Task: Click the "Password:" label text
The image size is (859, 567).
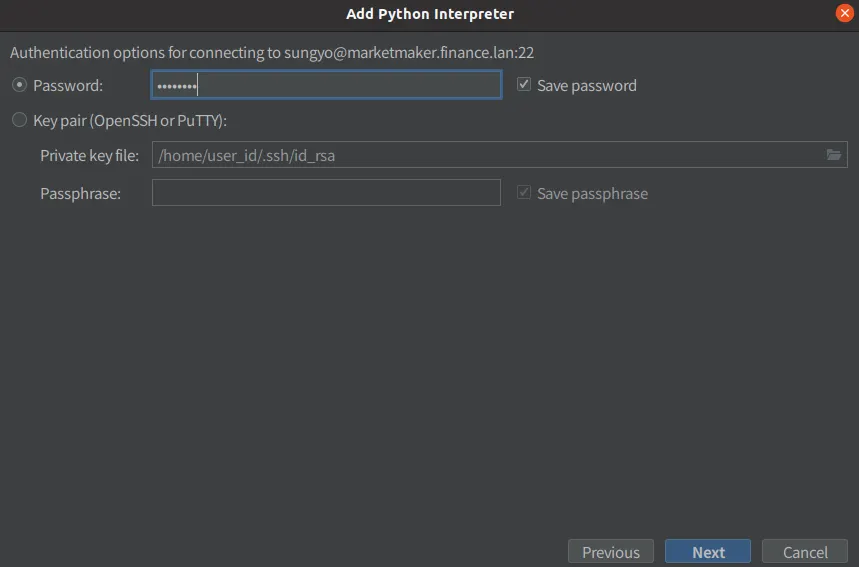Action: [x=68, y=86]
